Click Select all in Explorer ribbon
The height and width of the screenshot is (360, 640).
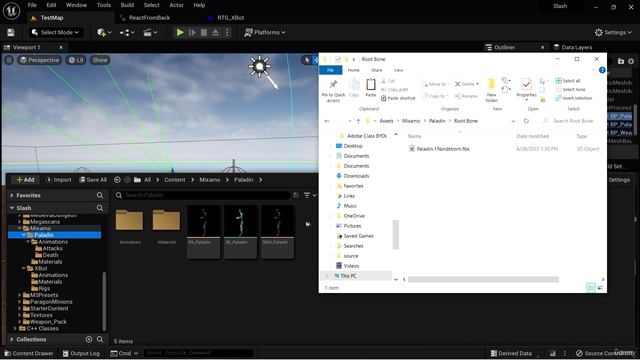[568, 81]
